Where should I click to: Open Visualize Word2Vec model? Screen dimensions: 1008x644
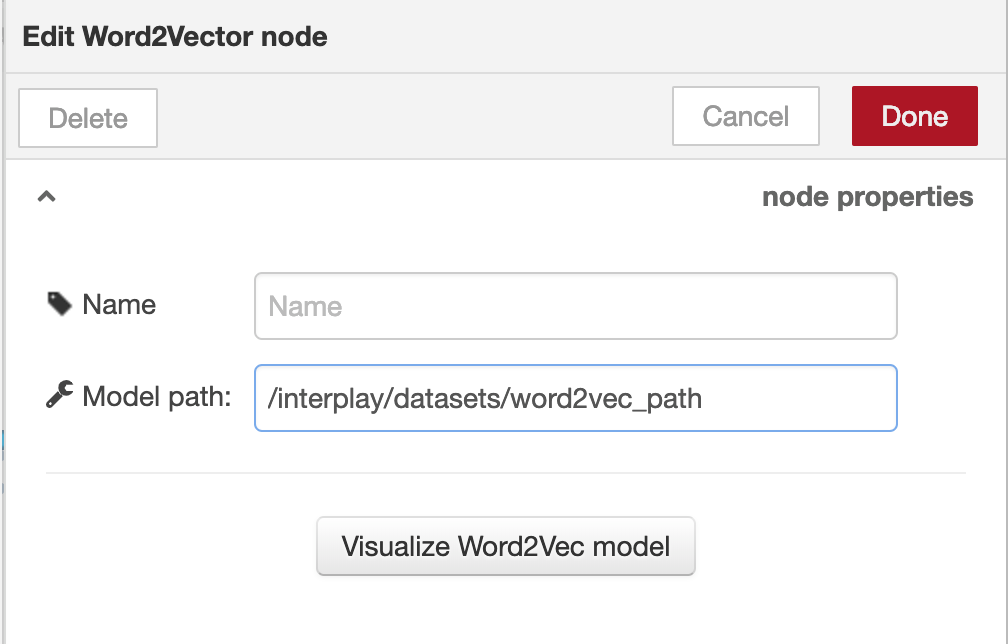[506, 546]
